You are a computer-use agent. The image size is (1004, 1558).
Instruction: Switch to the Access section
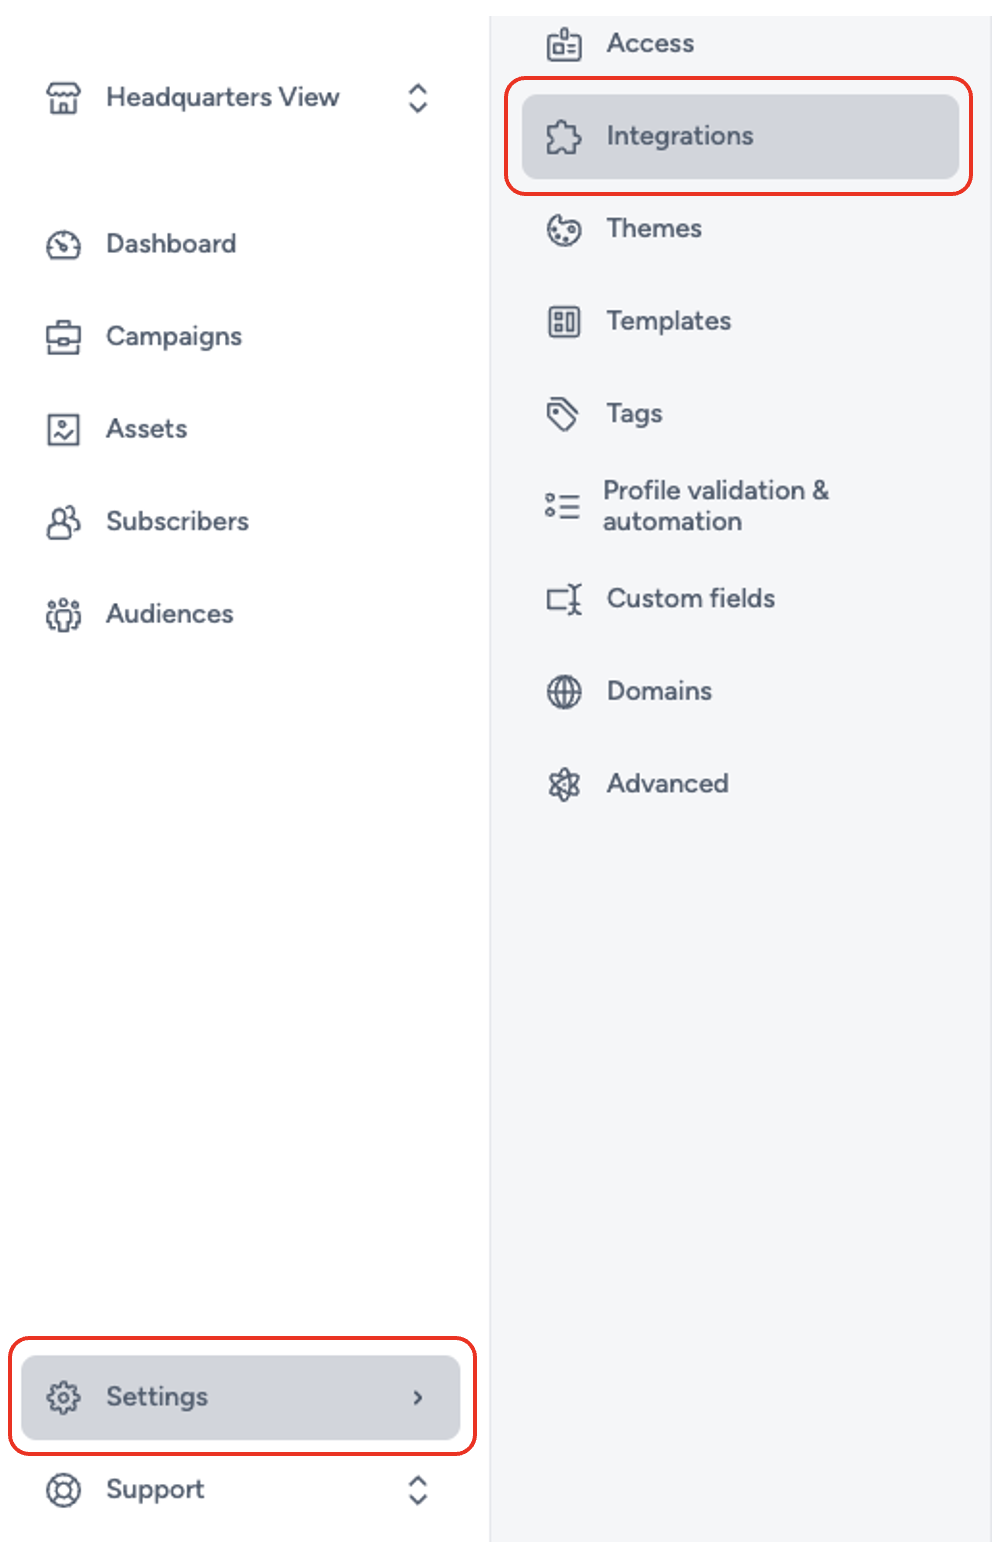[x=650, y=43]
